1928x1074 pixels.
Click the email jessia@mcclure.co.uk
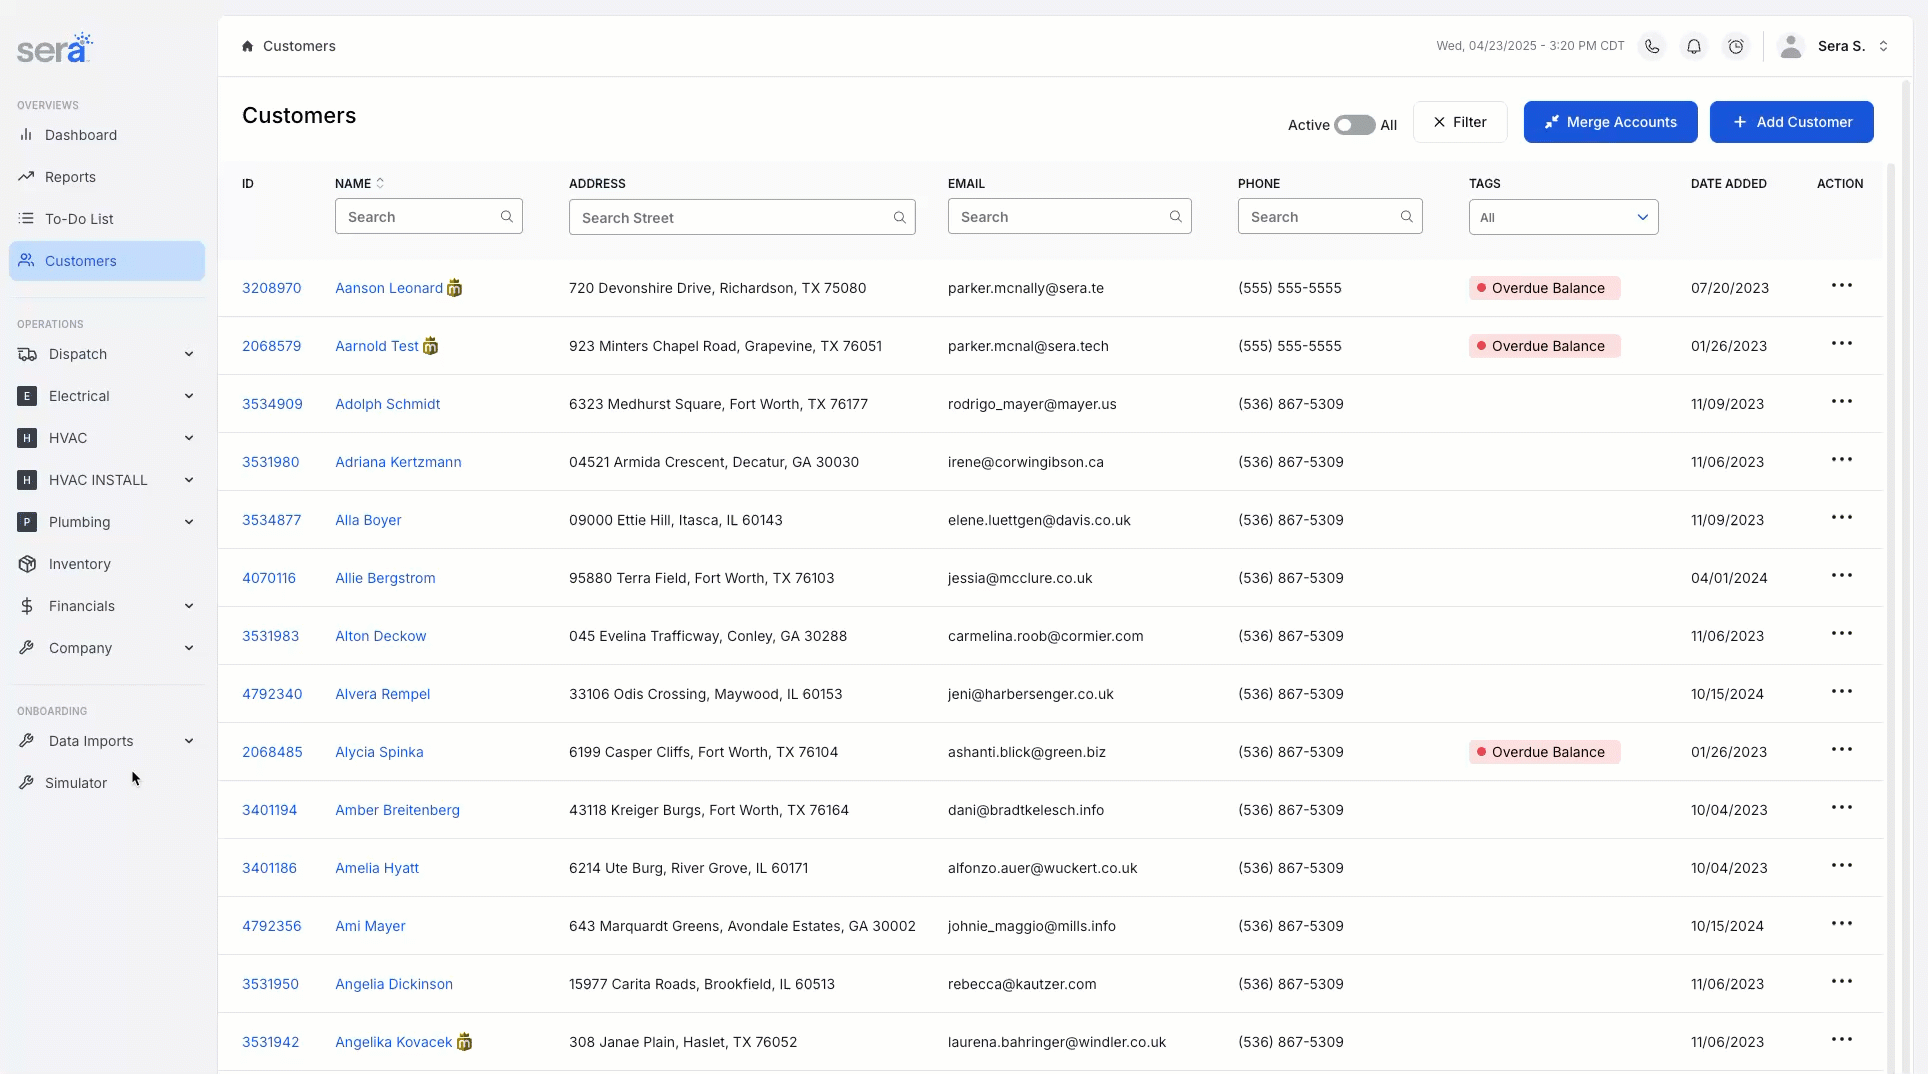(x=1020, y=578)
